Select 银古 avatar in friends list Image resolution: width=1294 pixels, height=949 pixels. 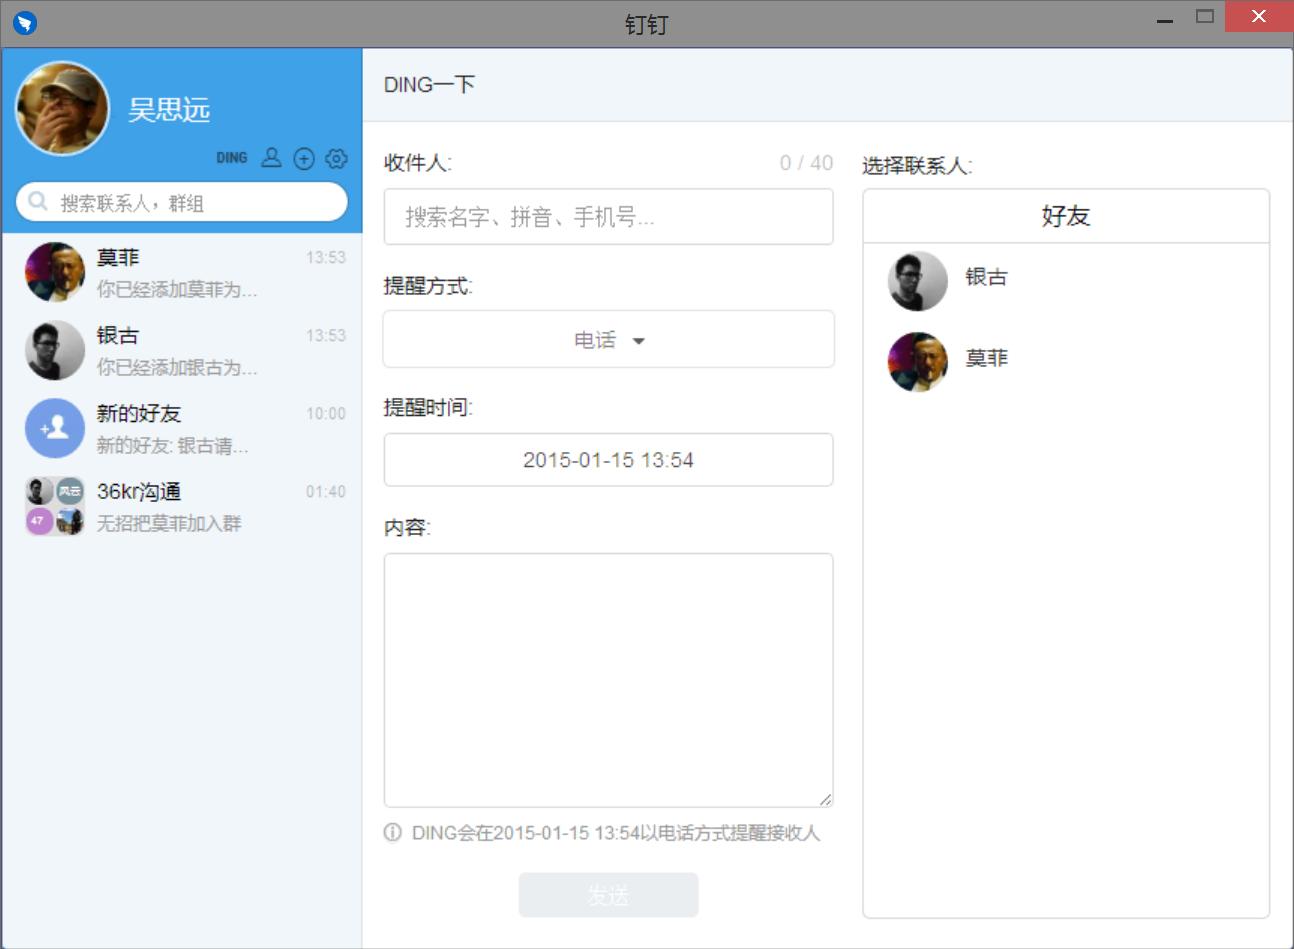click(917, 281)
